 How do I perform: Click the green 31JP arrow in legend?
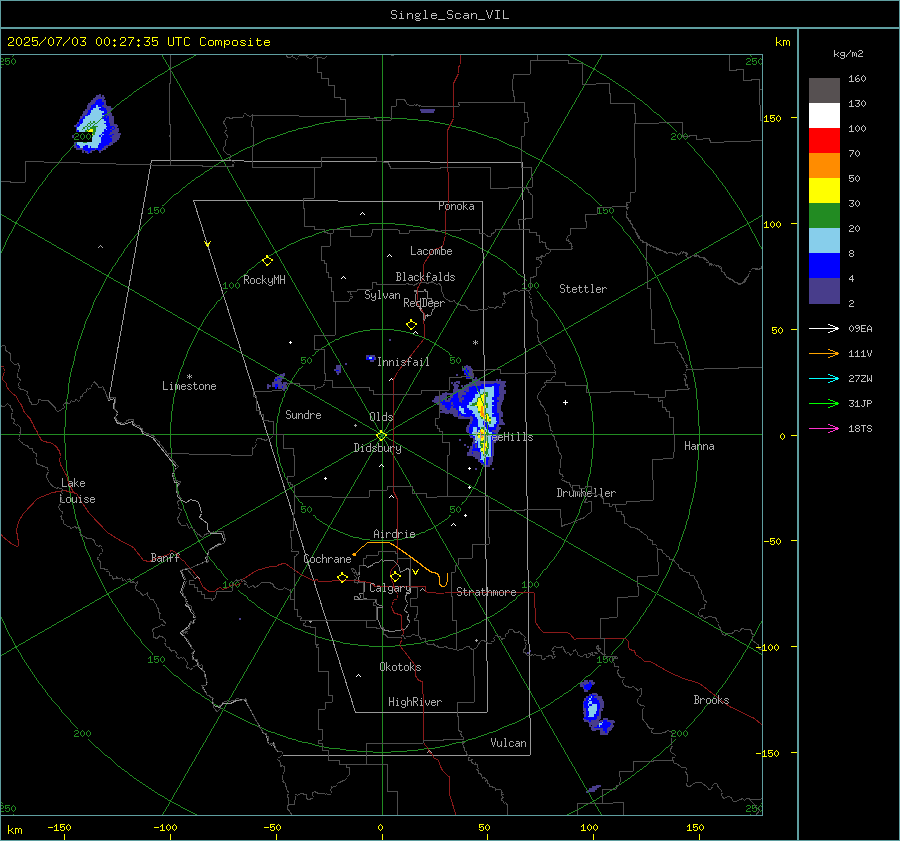[824, 404]
